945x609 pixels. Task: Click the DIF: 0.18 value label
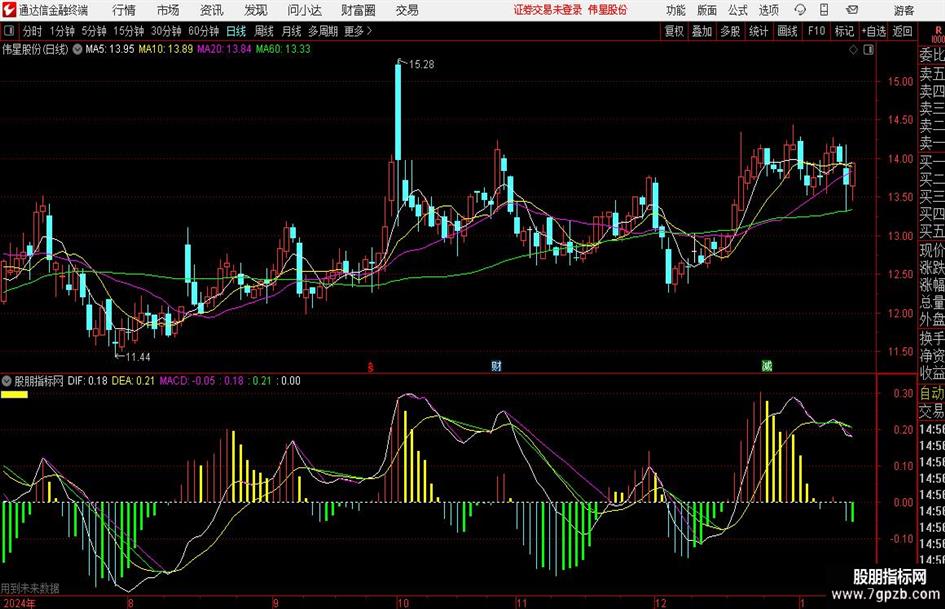[x=88, y=381]
